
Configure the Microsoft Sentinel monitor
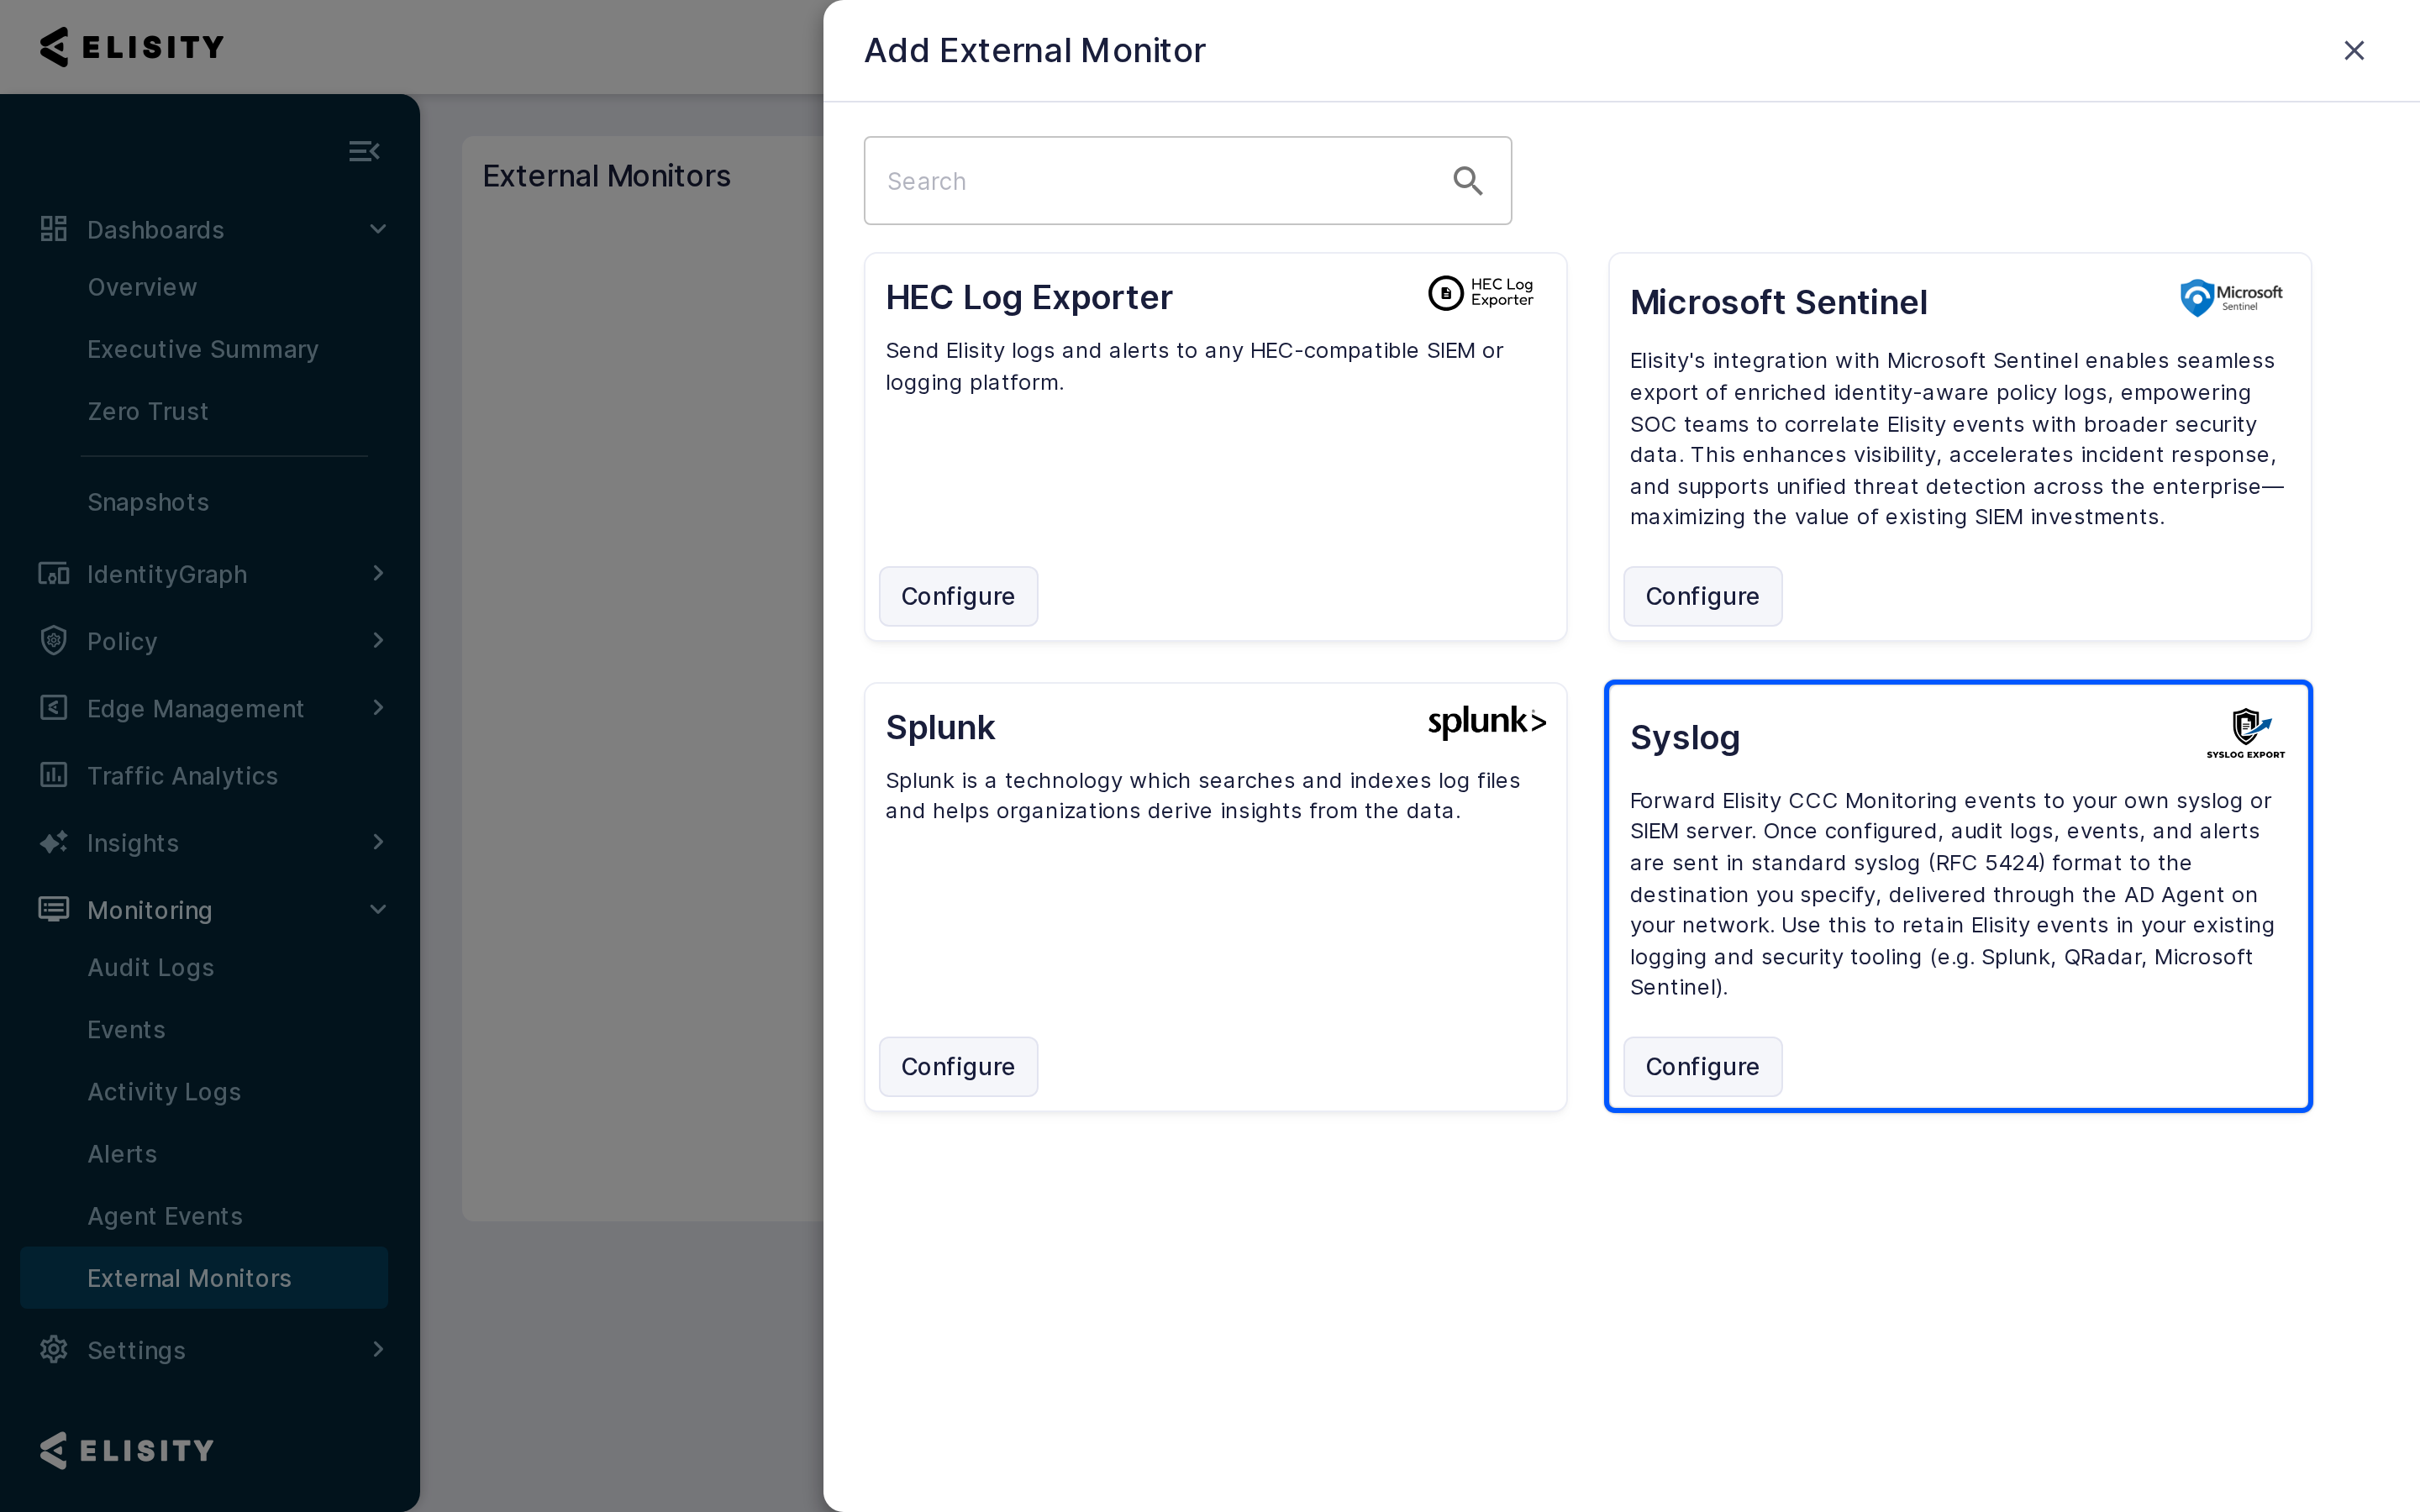coord(1702,596)
